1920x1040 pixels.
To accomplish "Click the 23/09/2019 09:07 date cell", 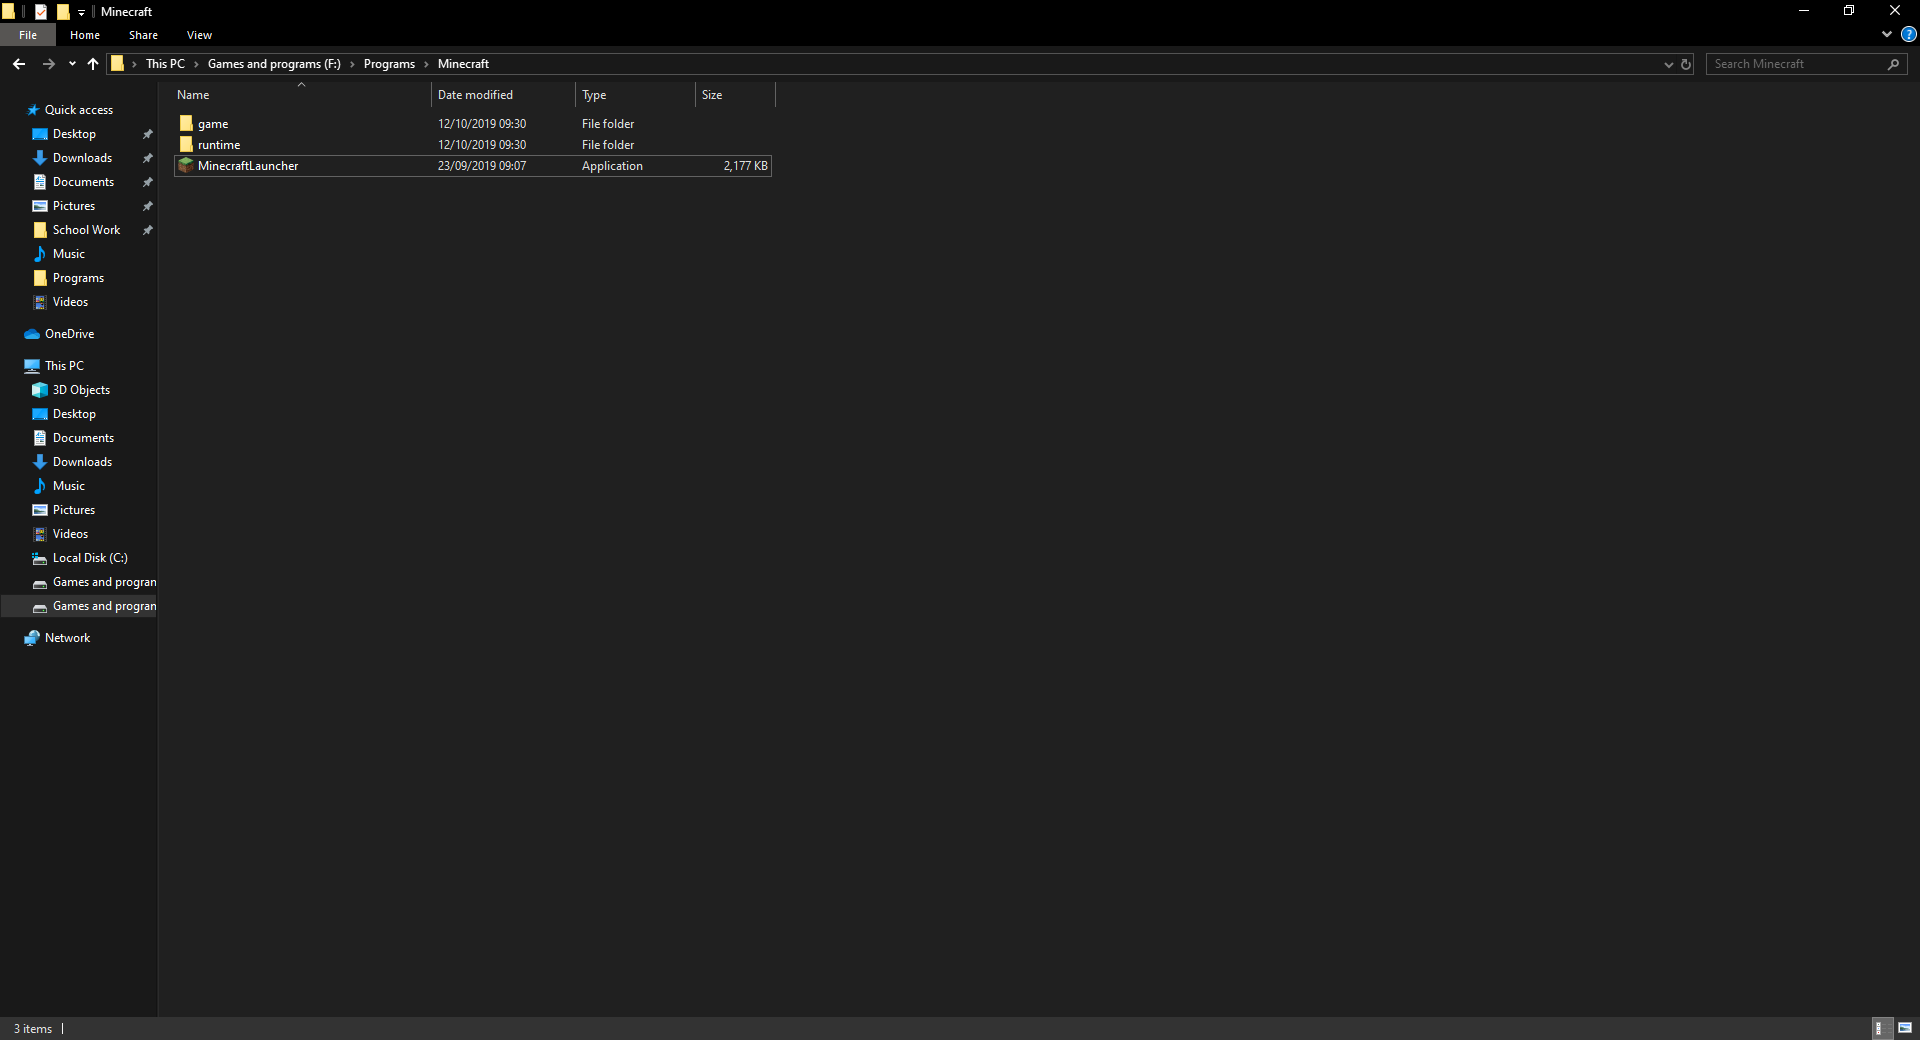I will tap(482, 166).
